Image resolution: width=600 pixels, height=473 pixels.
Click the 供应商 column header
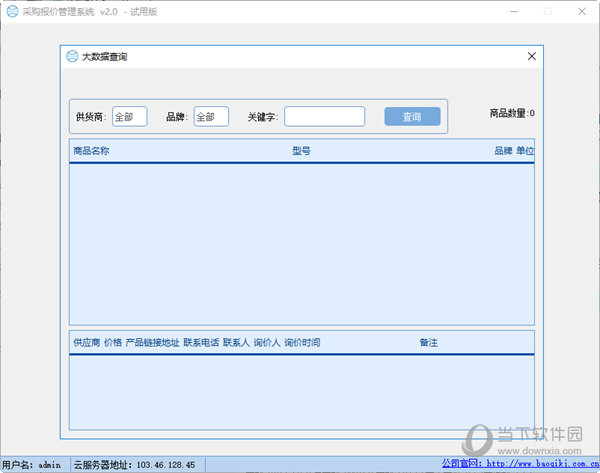coord(86,343)
